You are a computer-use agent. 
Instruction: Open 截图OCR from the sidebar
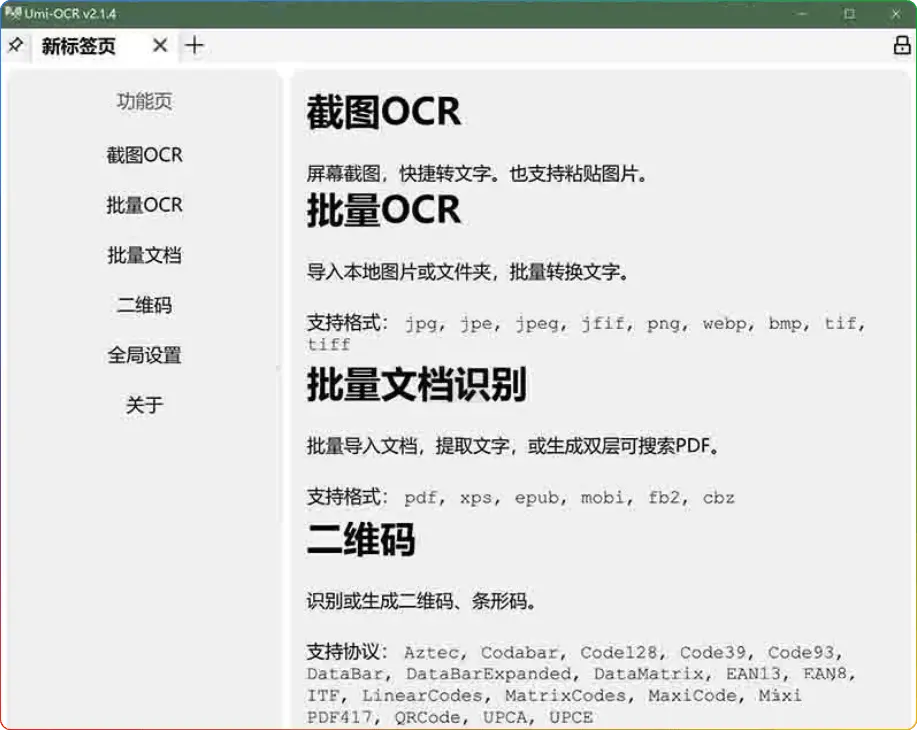tap(145, 155)
